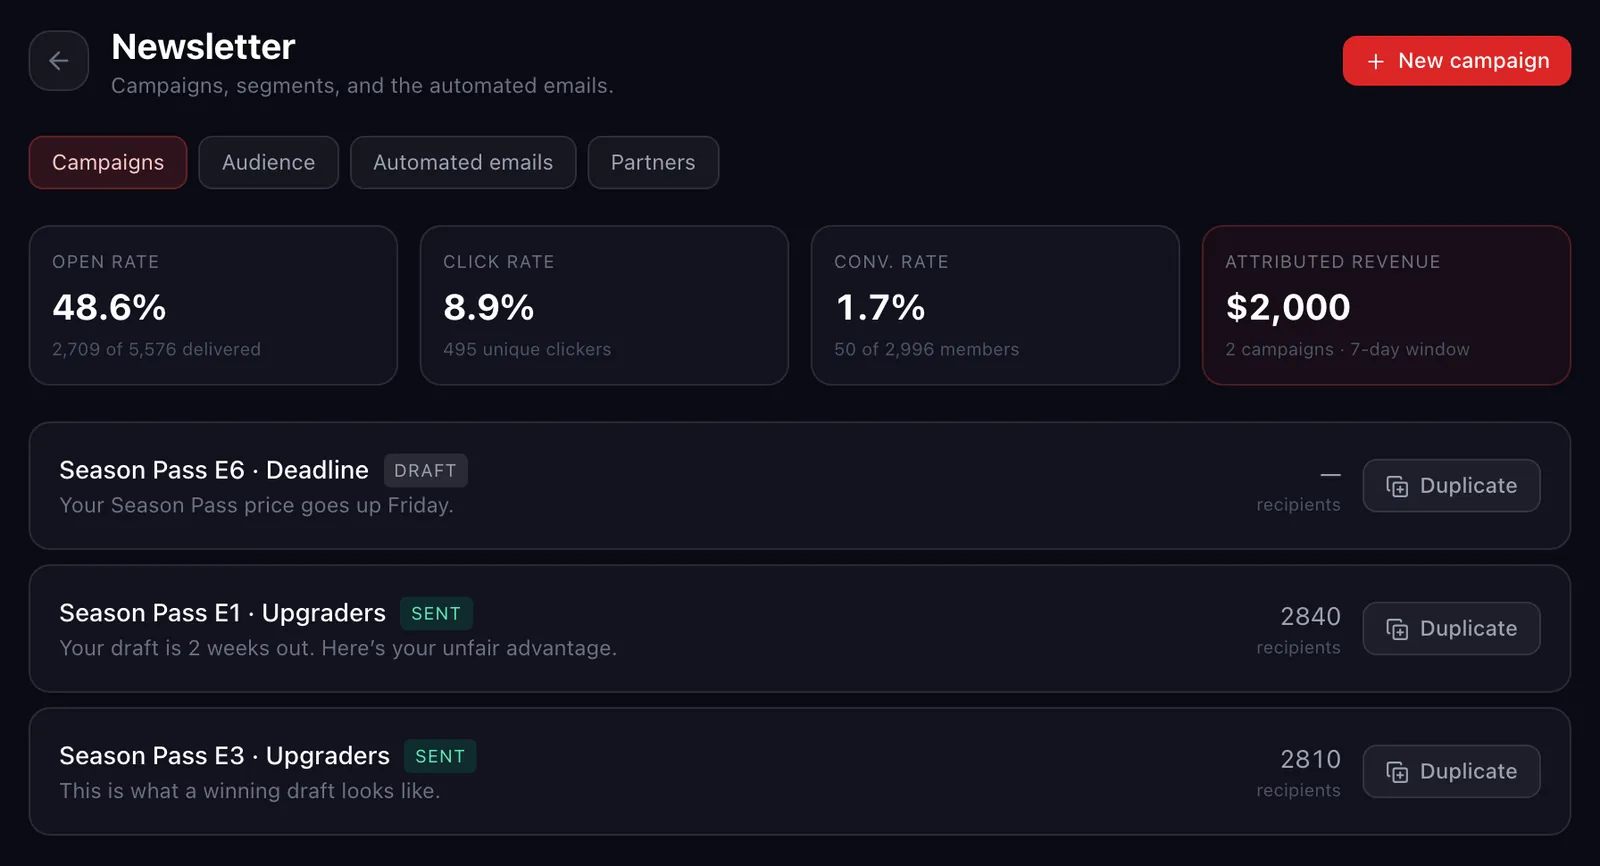Viewport: 1600px width, 866px height.
Task: Click the subject line 'Your Season Pass price goes up Friday.'
Action: [256, 505]
